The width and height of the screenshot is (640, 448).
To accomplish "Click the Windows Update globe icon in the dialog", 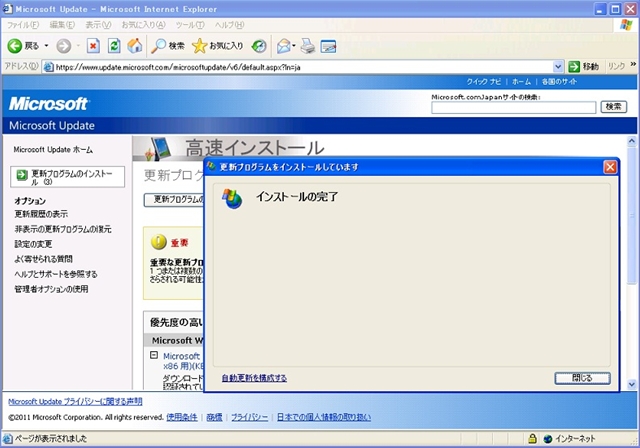I will pos(232,199).
